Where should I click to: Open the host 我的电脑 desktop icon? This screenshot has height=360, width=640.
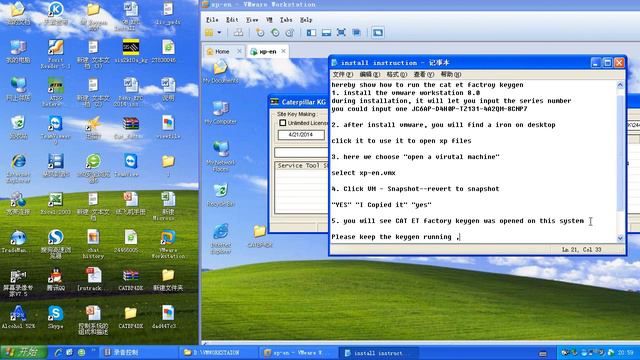[18, 51]
